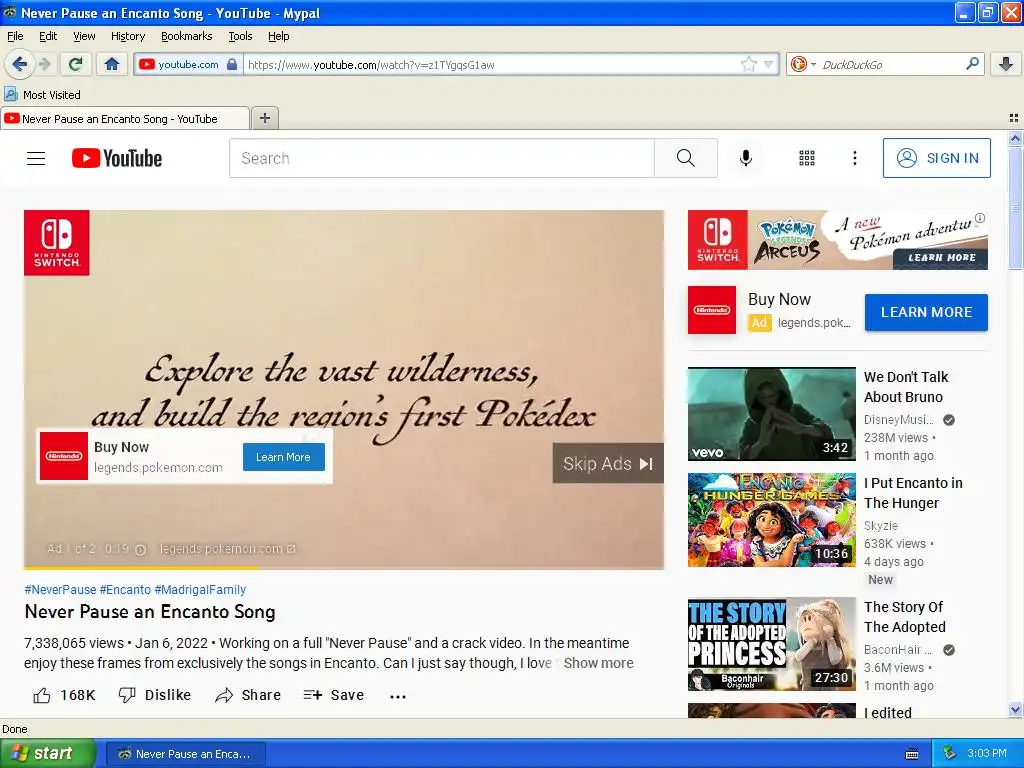Viewport: 1024px width, 768px height.
Task: Click the yellow ad progress bar
Action: pyautogui.click(x=141, y=568)
